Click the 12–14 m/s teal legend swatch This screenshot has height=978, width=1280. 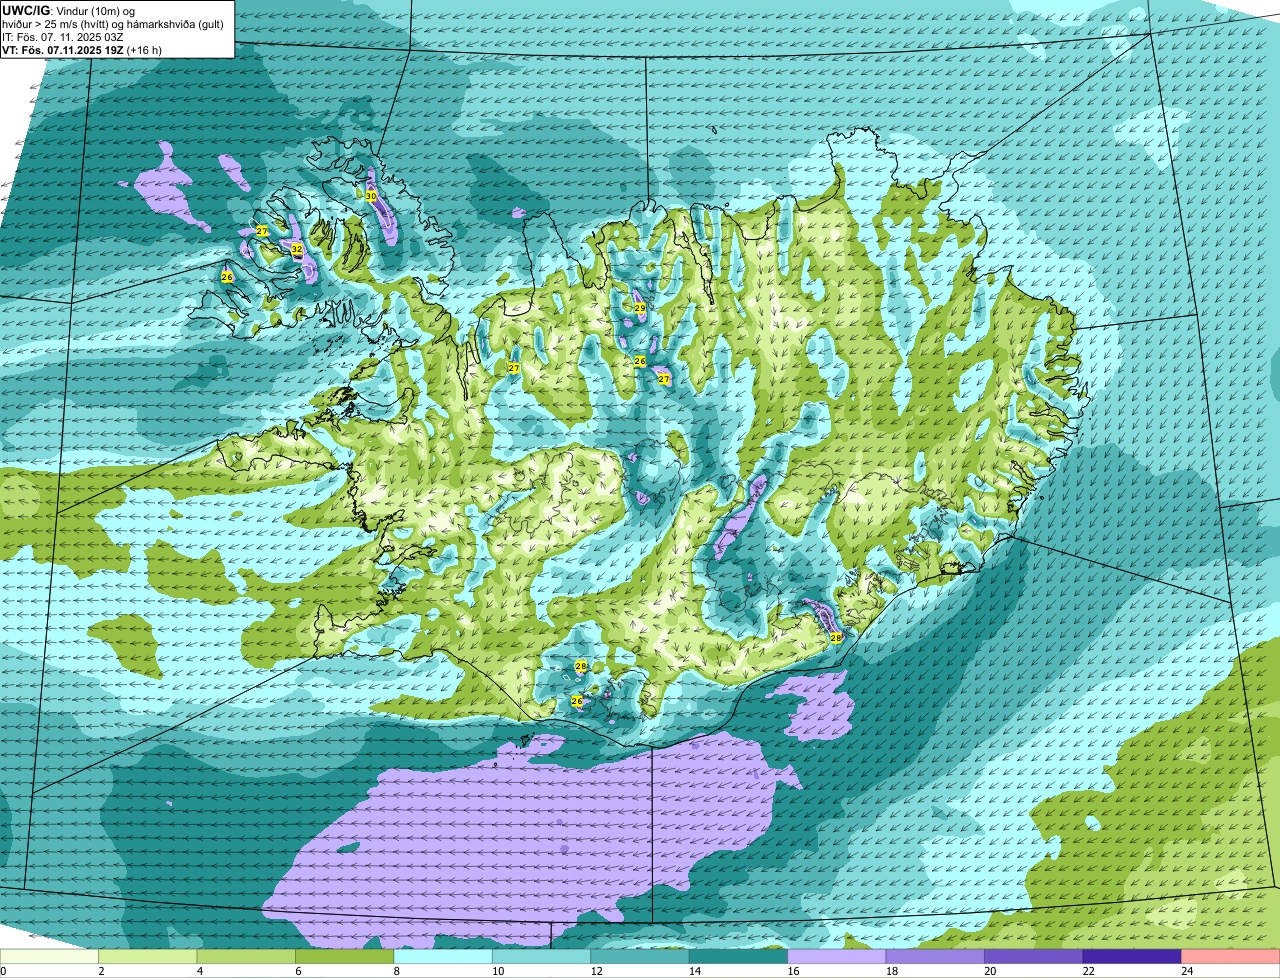coord(641,956)
